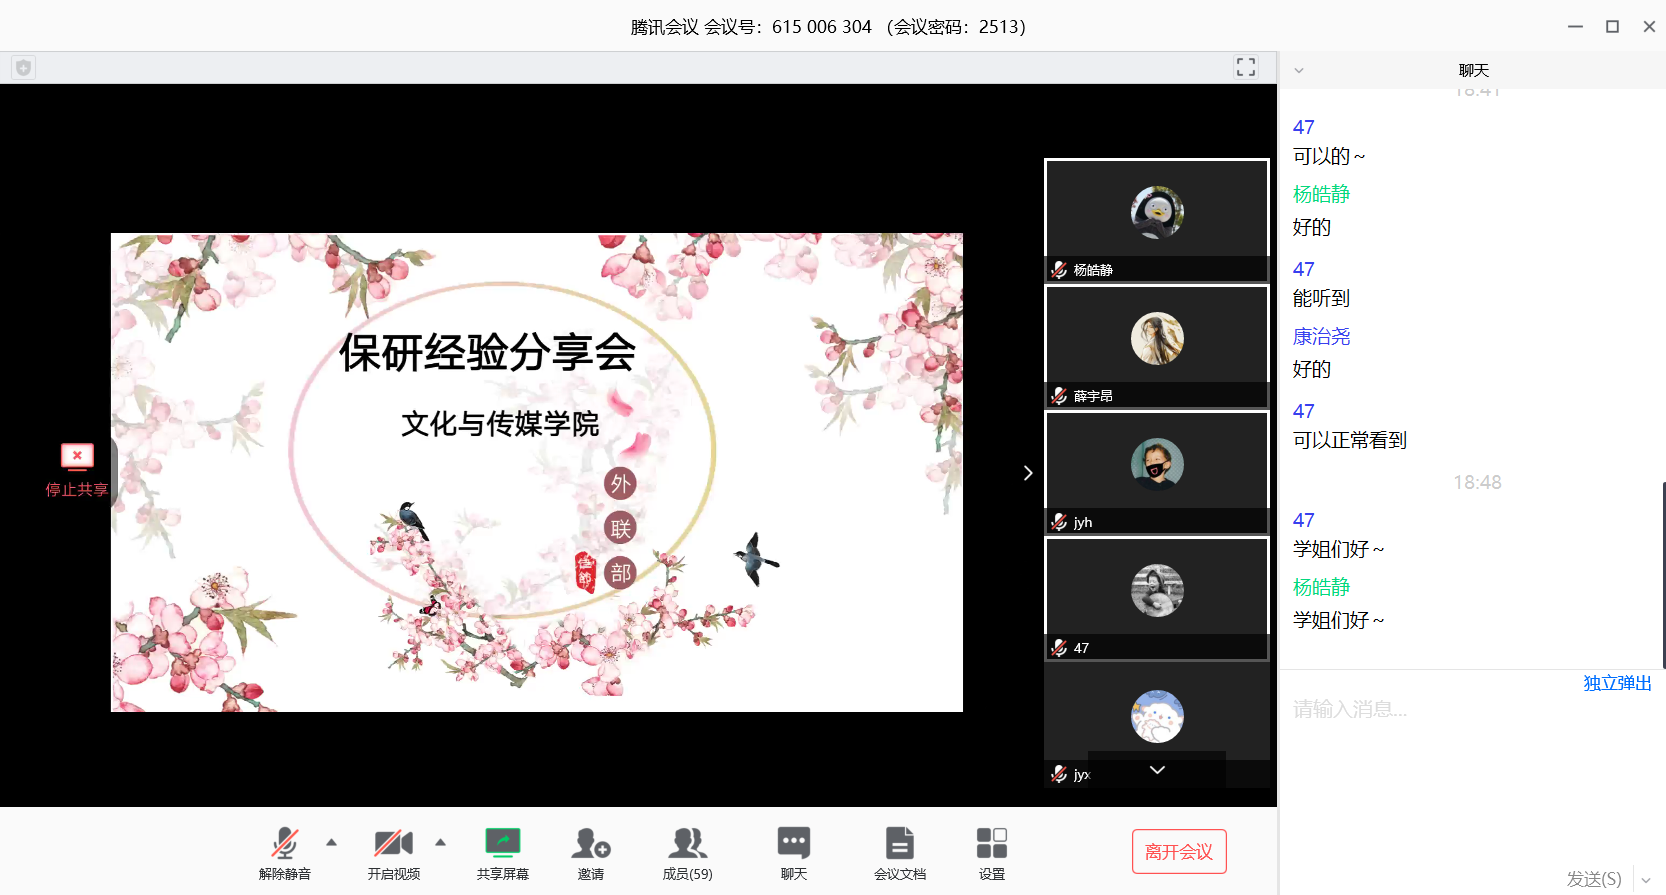Open meeting documents icon
This screenshot has width=1666, height=895.
[x=899, y=844]
